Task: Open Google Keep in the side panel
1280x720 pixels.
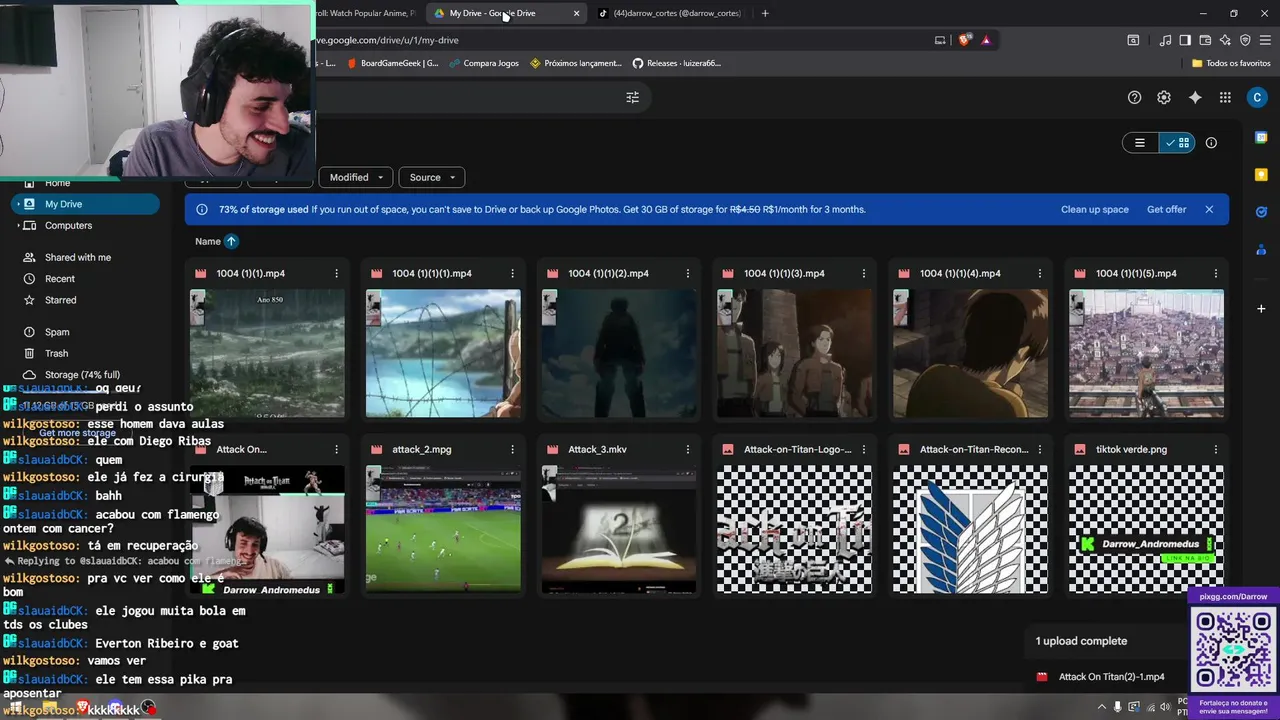Action: 1261,175
